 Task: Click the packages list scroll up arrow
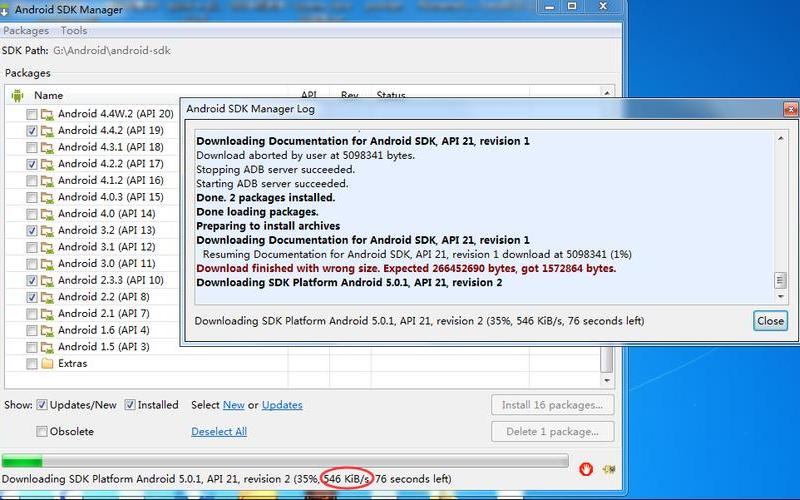(x=607, y=93)
